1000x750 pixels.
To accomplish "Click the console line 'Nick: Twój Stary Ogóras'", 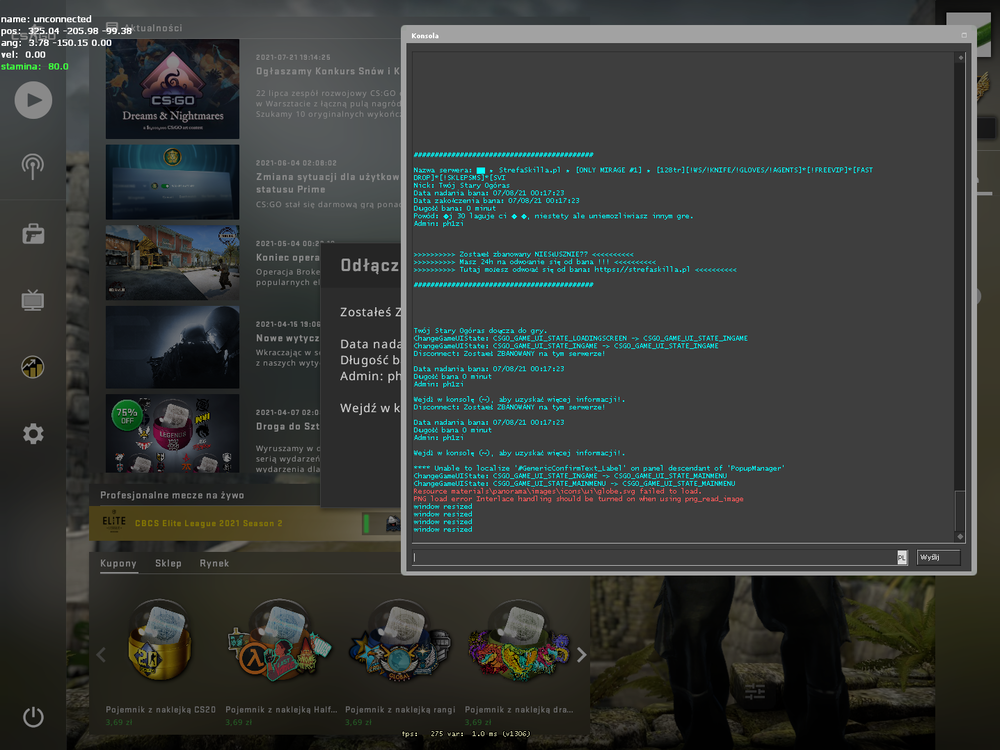I will [x=462, y=186].
